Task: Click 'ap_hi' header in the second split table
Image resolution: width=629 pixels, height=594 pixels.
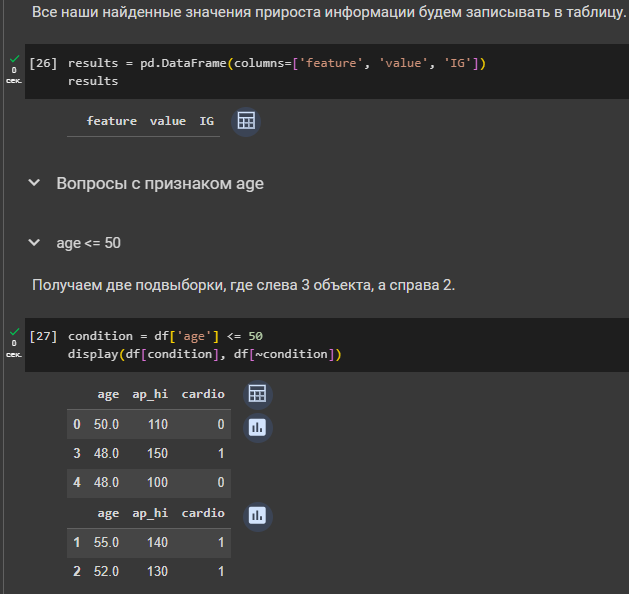Action: pyautogui.click(x=150, y=513)
